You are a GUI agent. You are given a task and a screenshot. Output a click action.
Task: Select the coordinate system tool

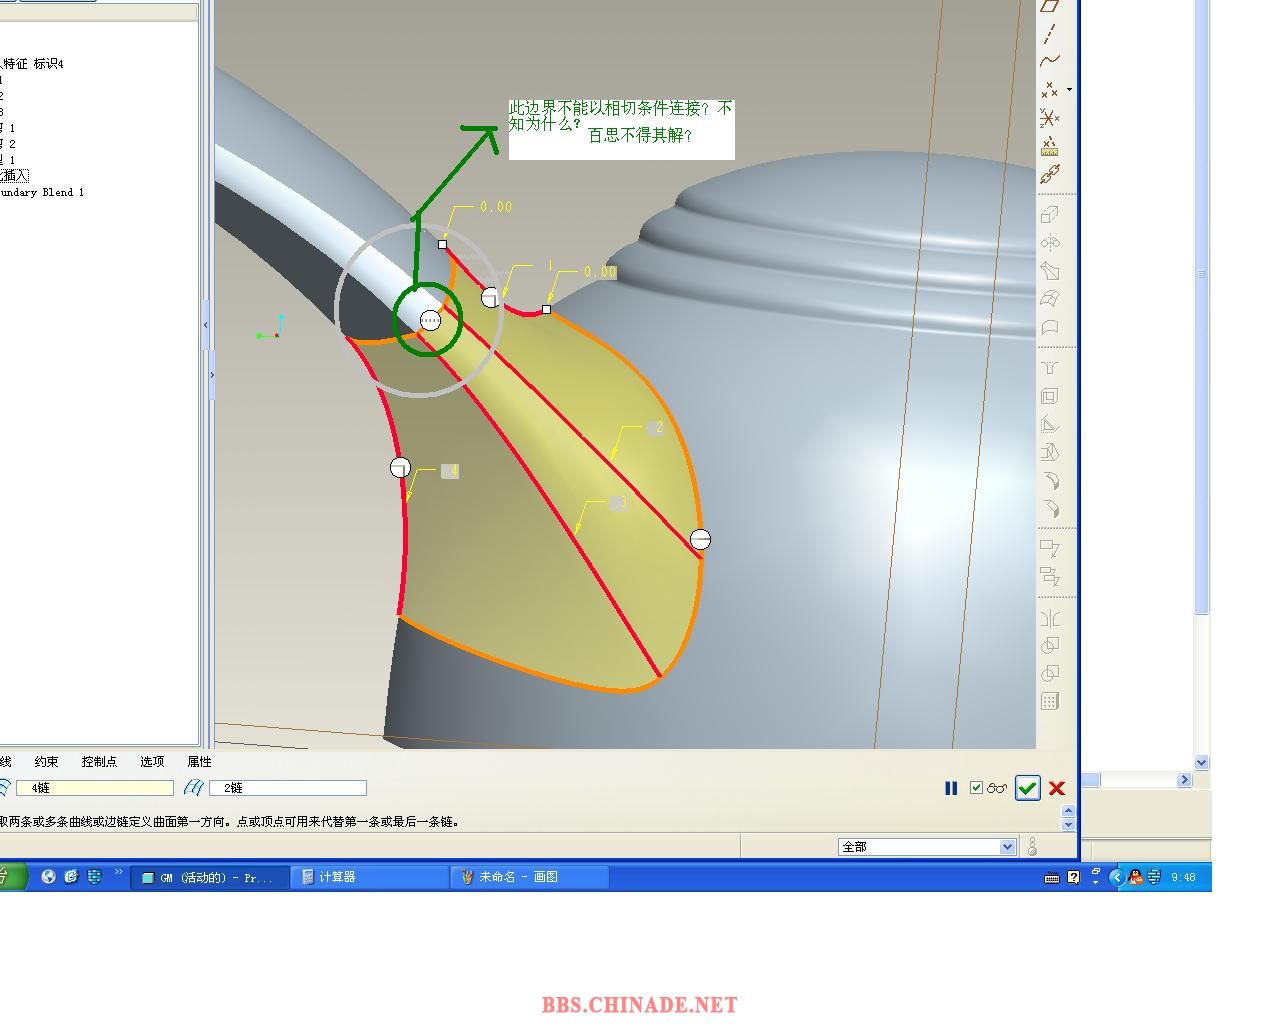pos(1049,118)
